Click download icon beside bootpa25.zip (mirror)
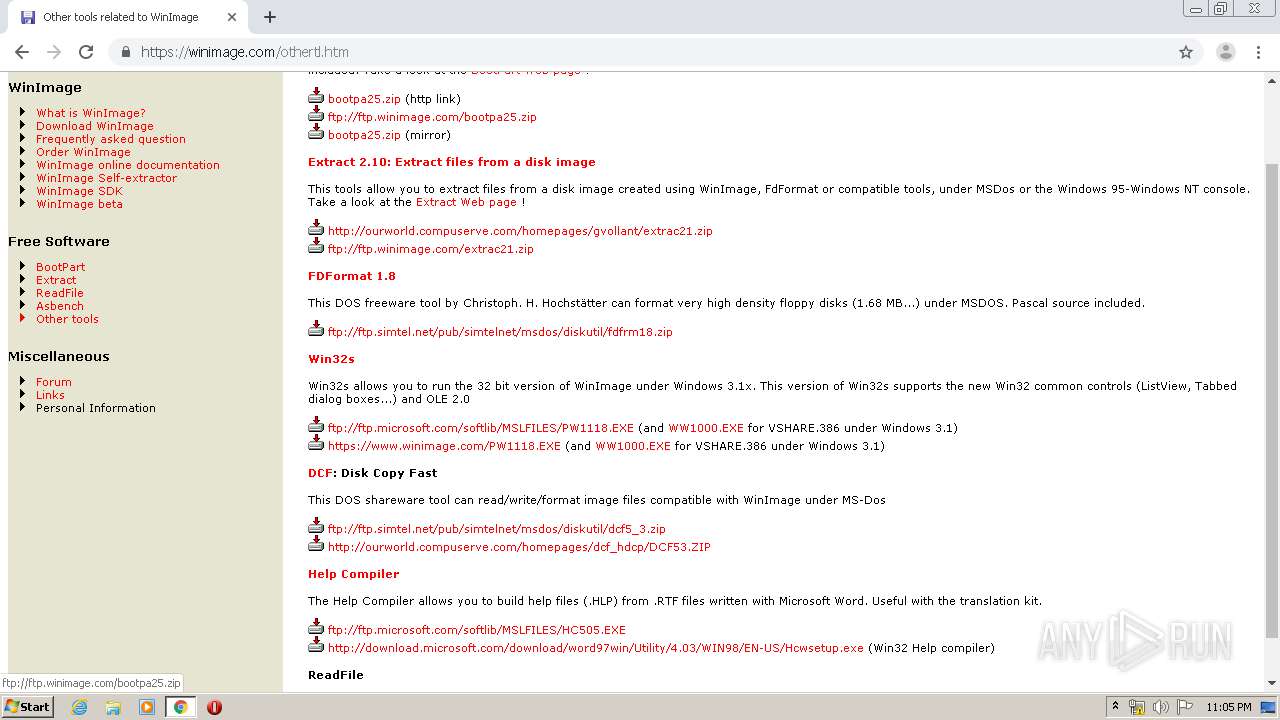The width and height of the screenshot is (1280, 720). (316, 132)
